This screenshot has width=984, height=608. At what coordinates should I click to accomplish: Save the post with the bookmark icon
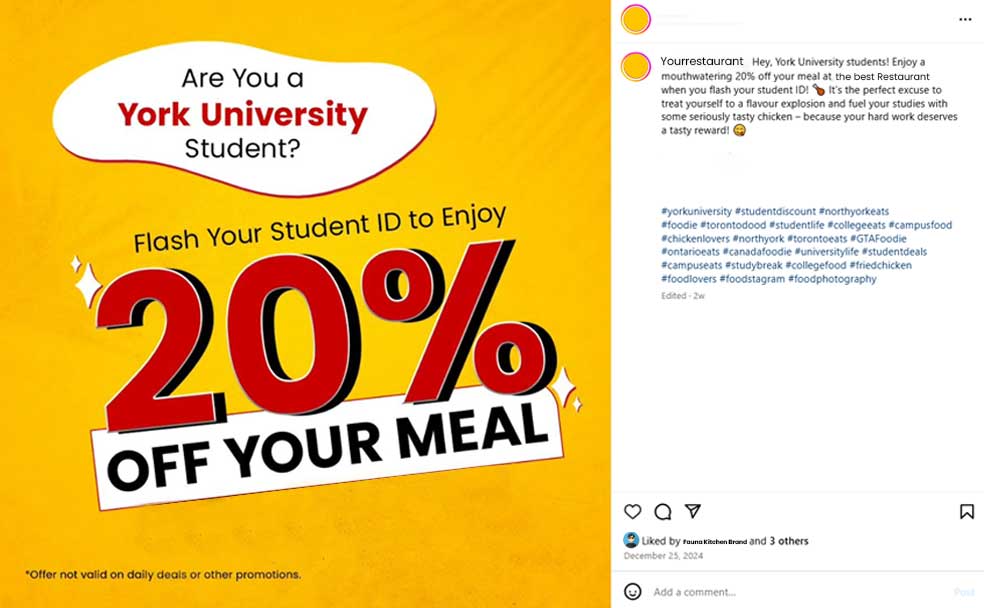click(x=966, y=512)
